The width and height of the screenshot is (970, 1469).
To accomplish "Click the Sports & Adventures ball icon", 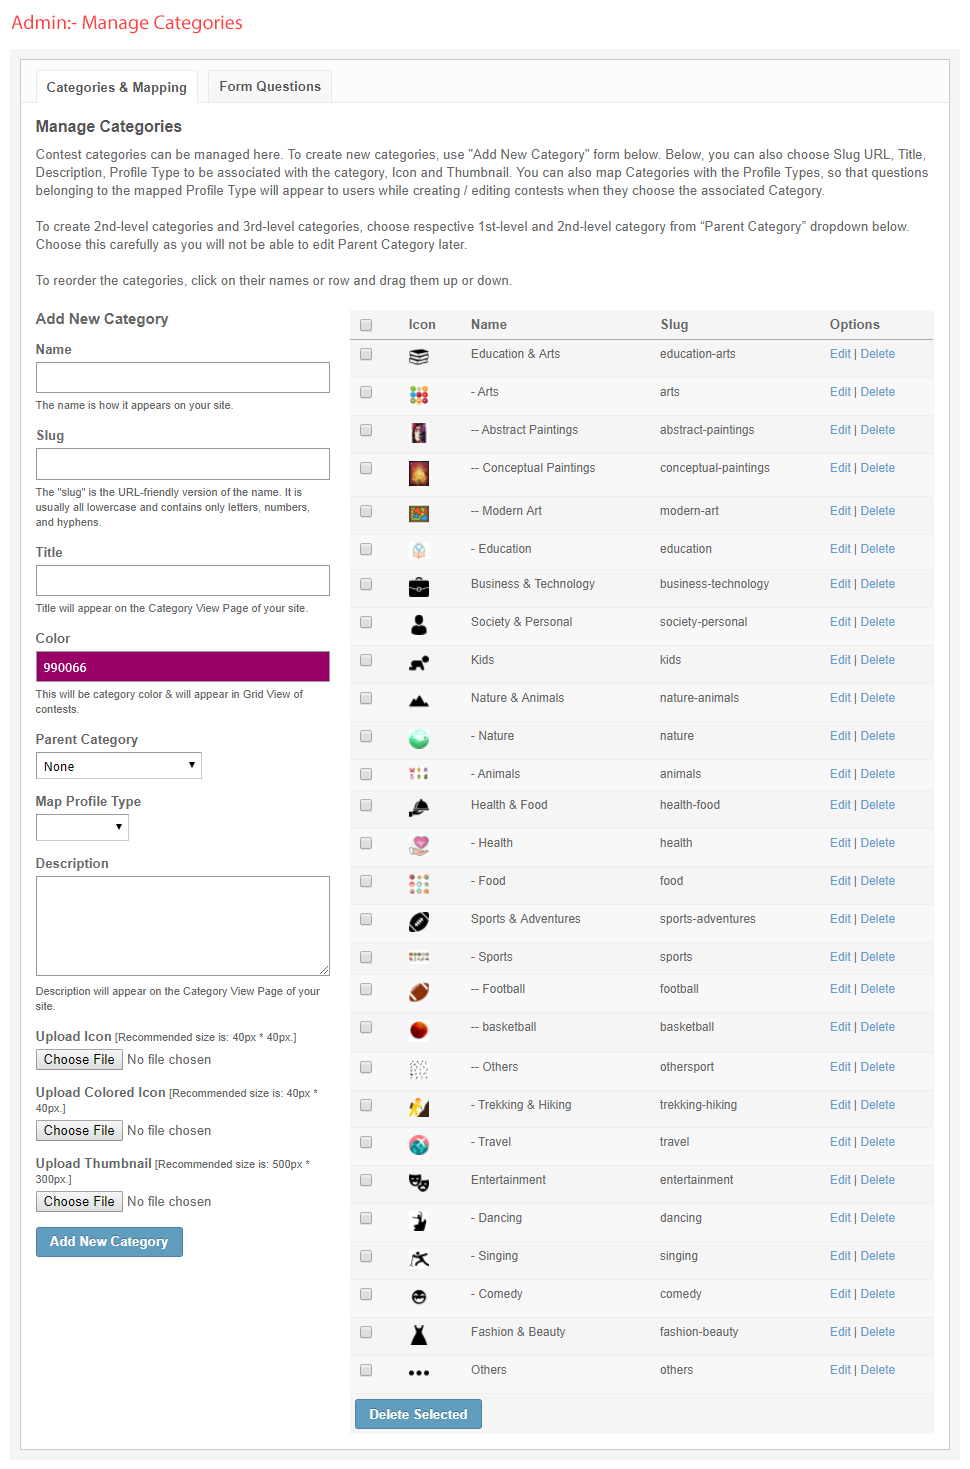I will click(x=418, y=922).
